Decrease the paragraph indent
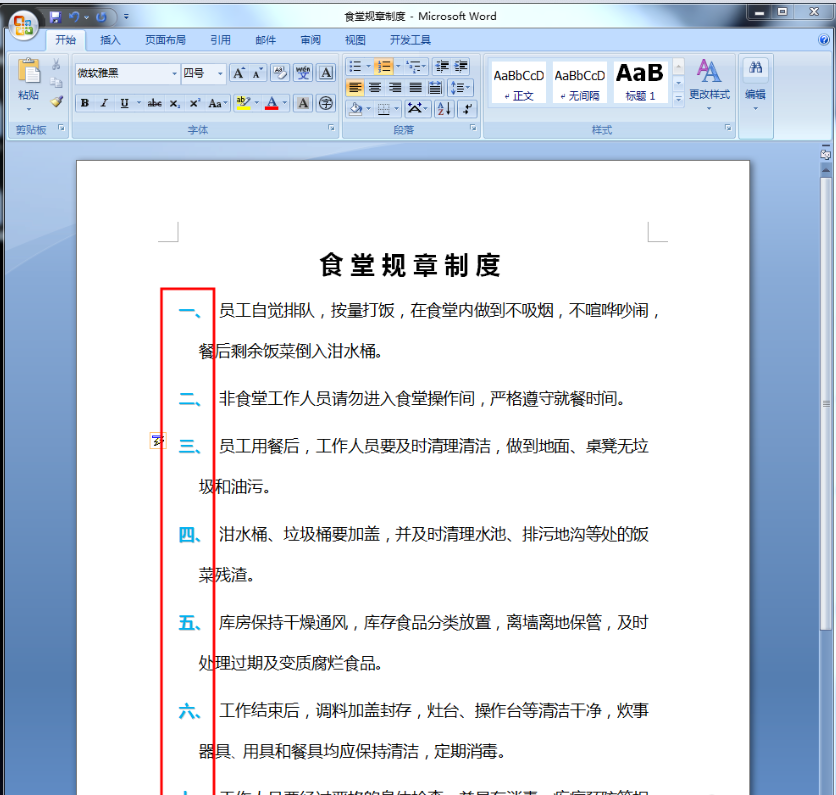 tap(442, 67)
